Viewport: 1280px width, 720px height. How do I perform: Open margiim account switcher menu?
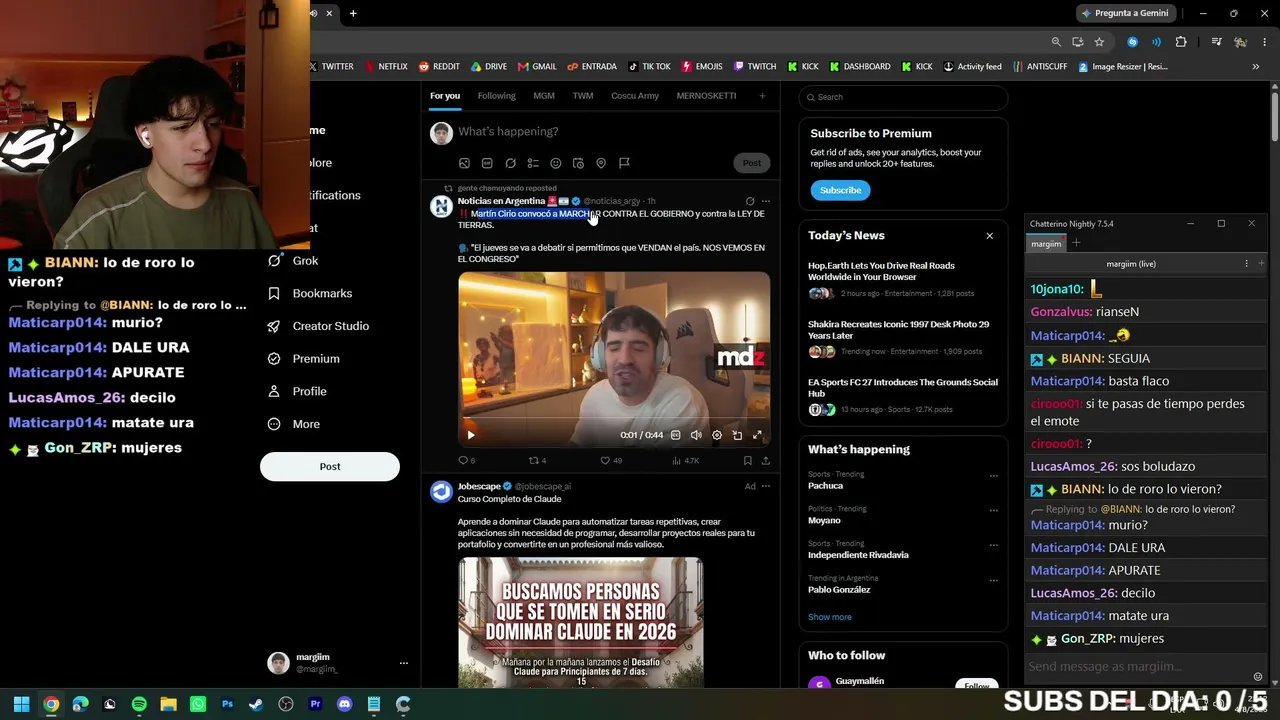pyautogui.click(x=338, y=663)
